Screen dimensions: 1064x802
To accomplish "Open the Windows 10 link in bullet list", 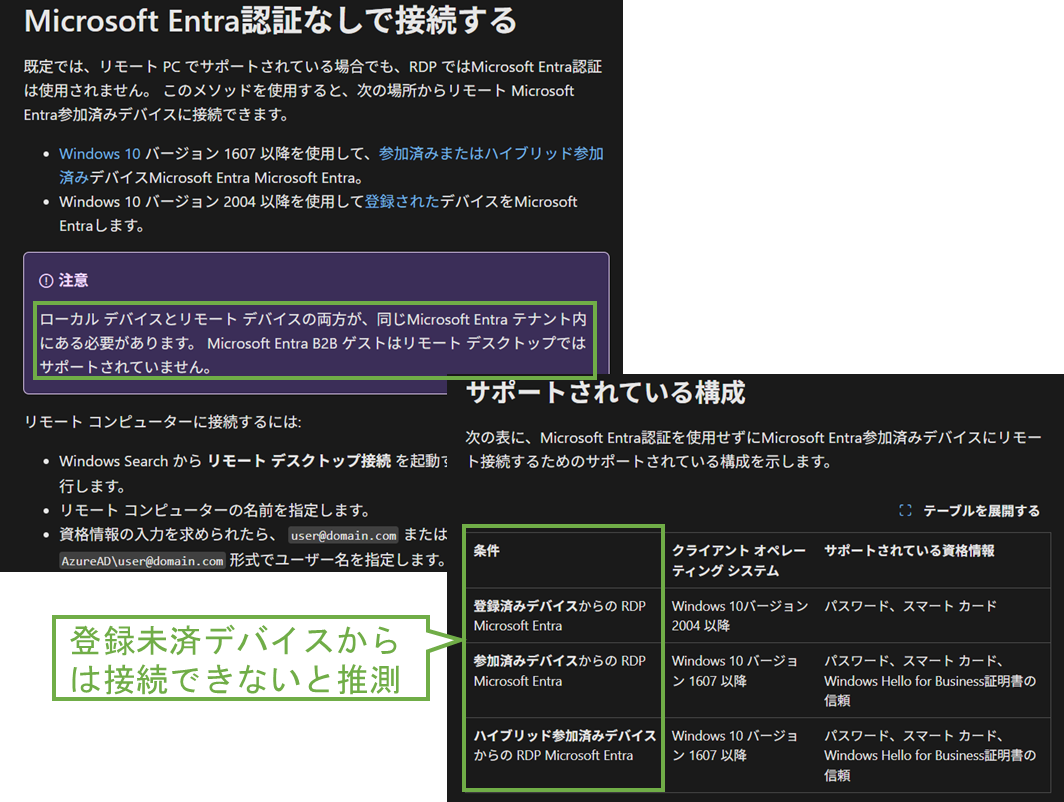I will tap(100, 154).
